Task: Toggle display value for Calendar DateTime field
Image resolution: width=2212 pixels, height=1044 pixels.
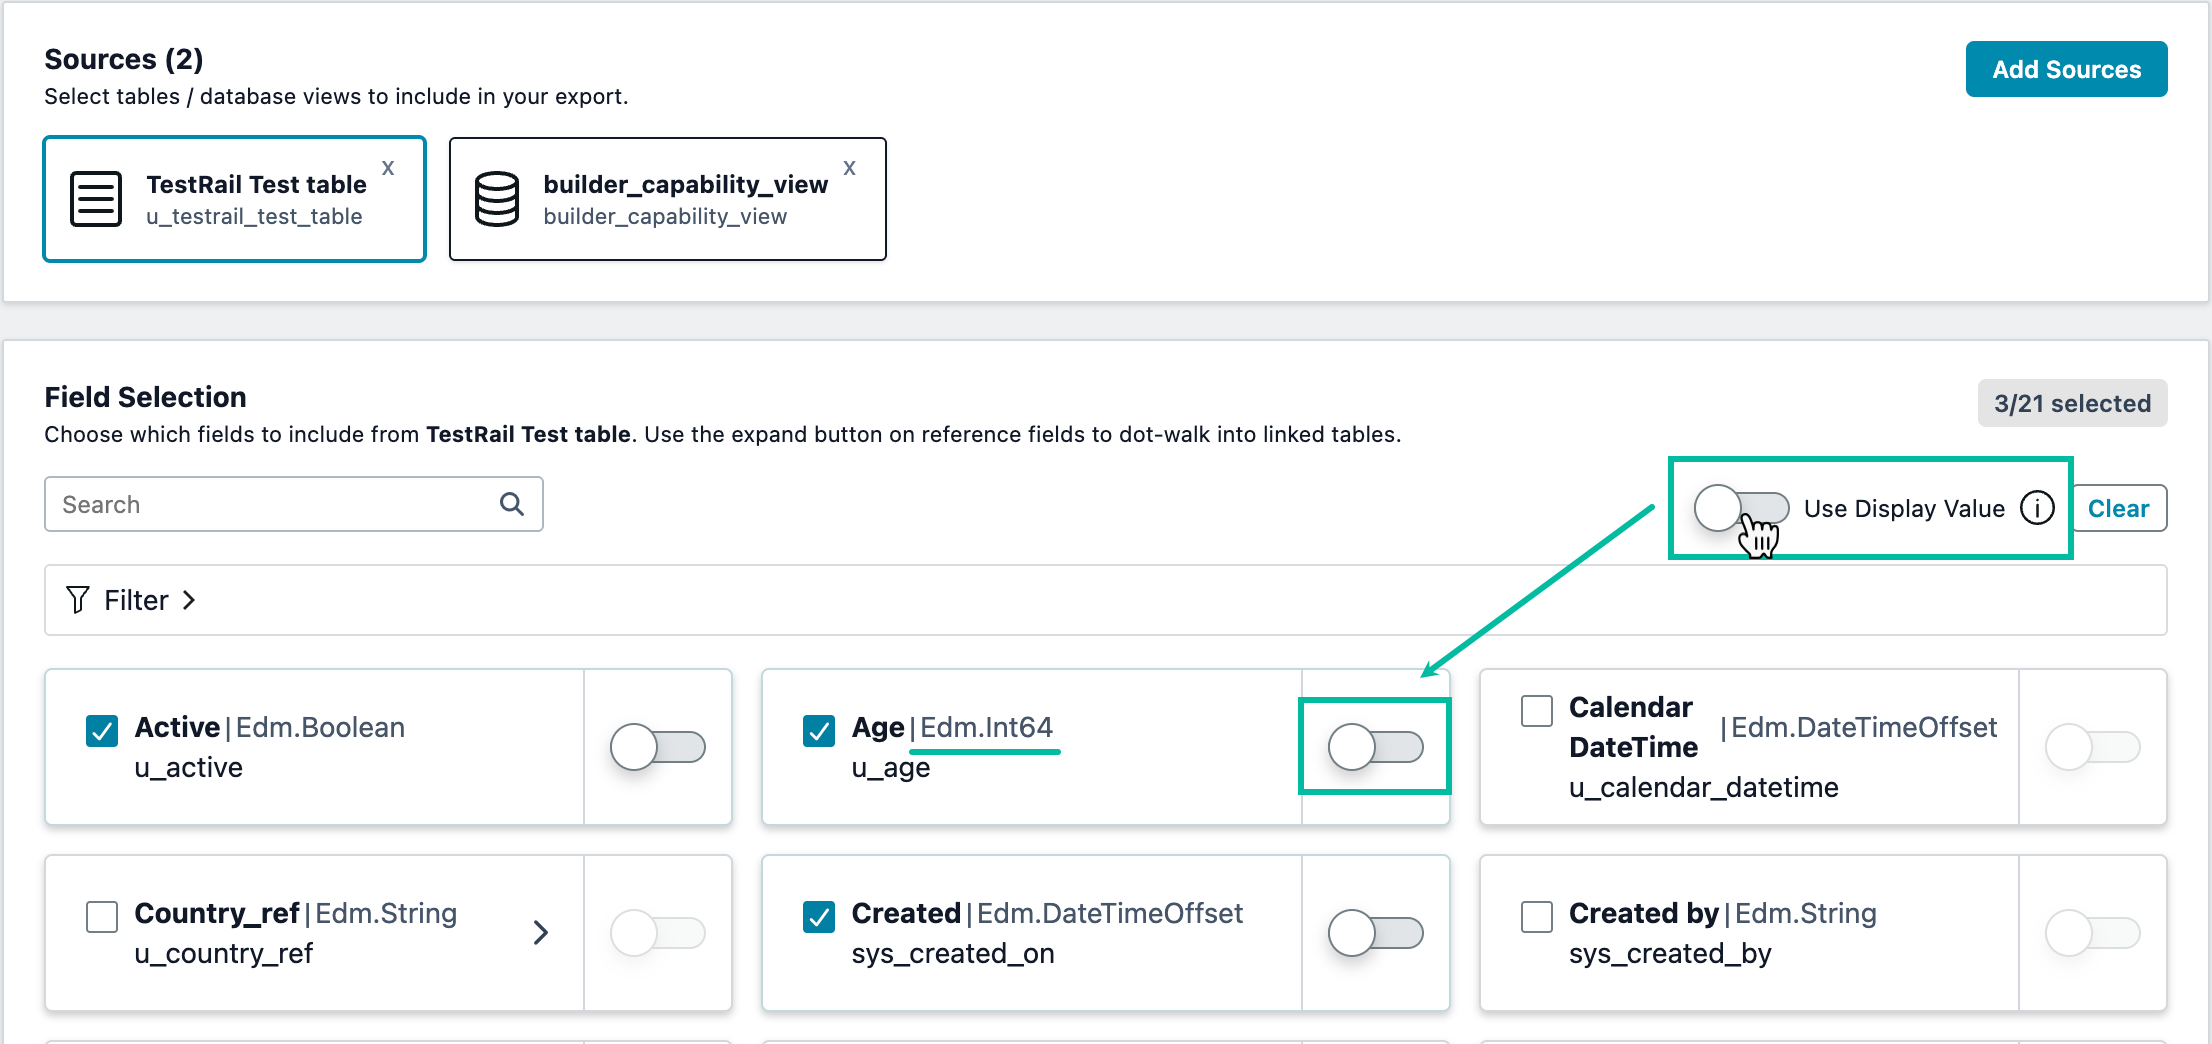Action: [2093, 747]
